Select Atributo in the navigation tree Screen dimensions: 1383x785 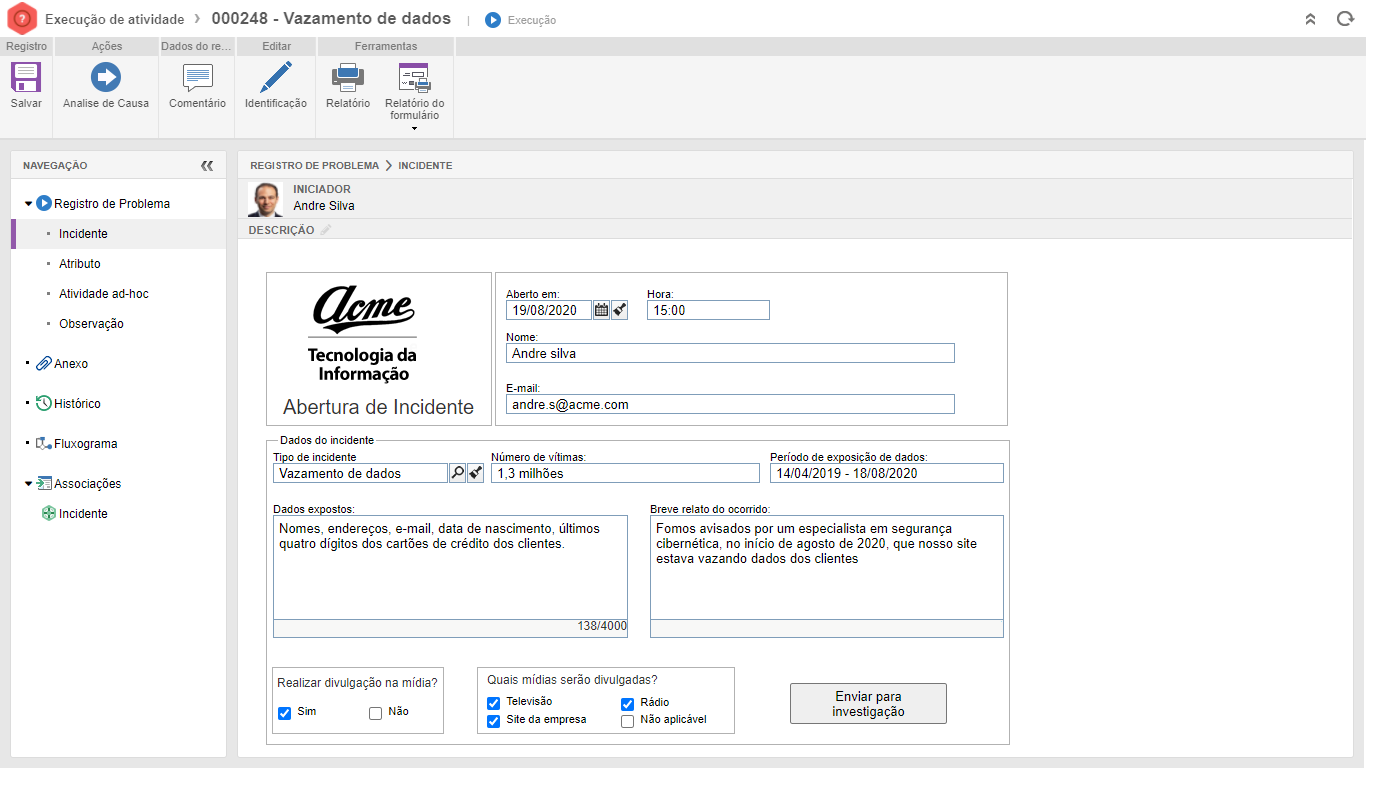click(x=80, y=264)
